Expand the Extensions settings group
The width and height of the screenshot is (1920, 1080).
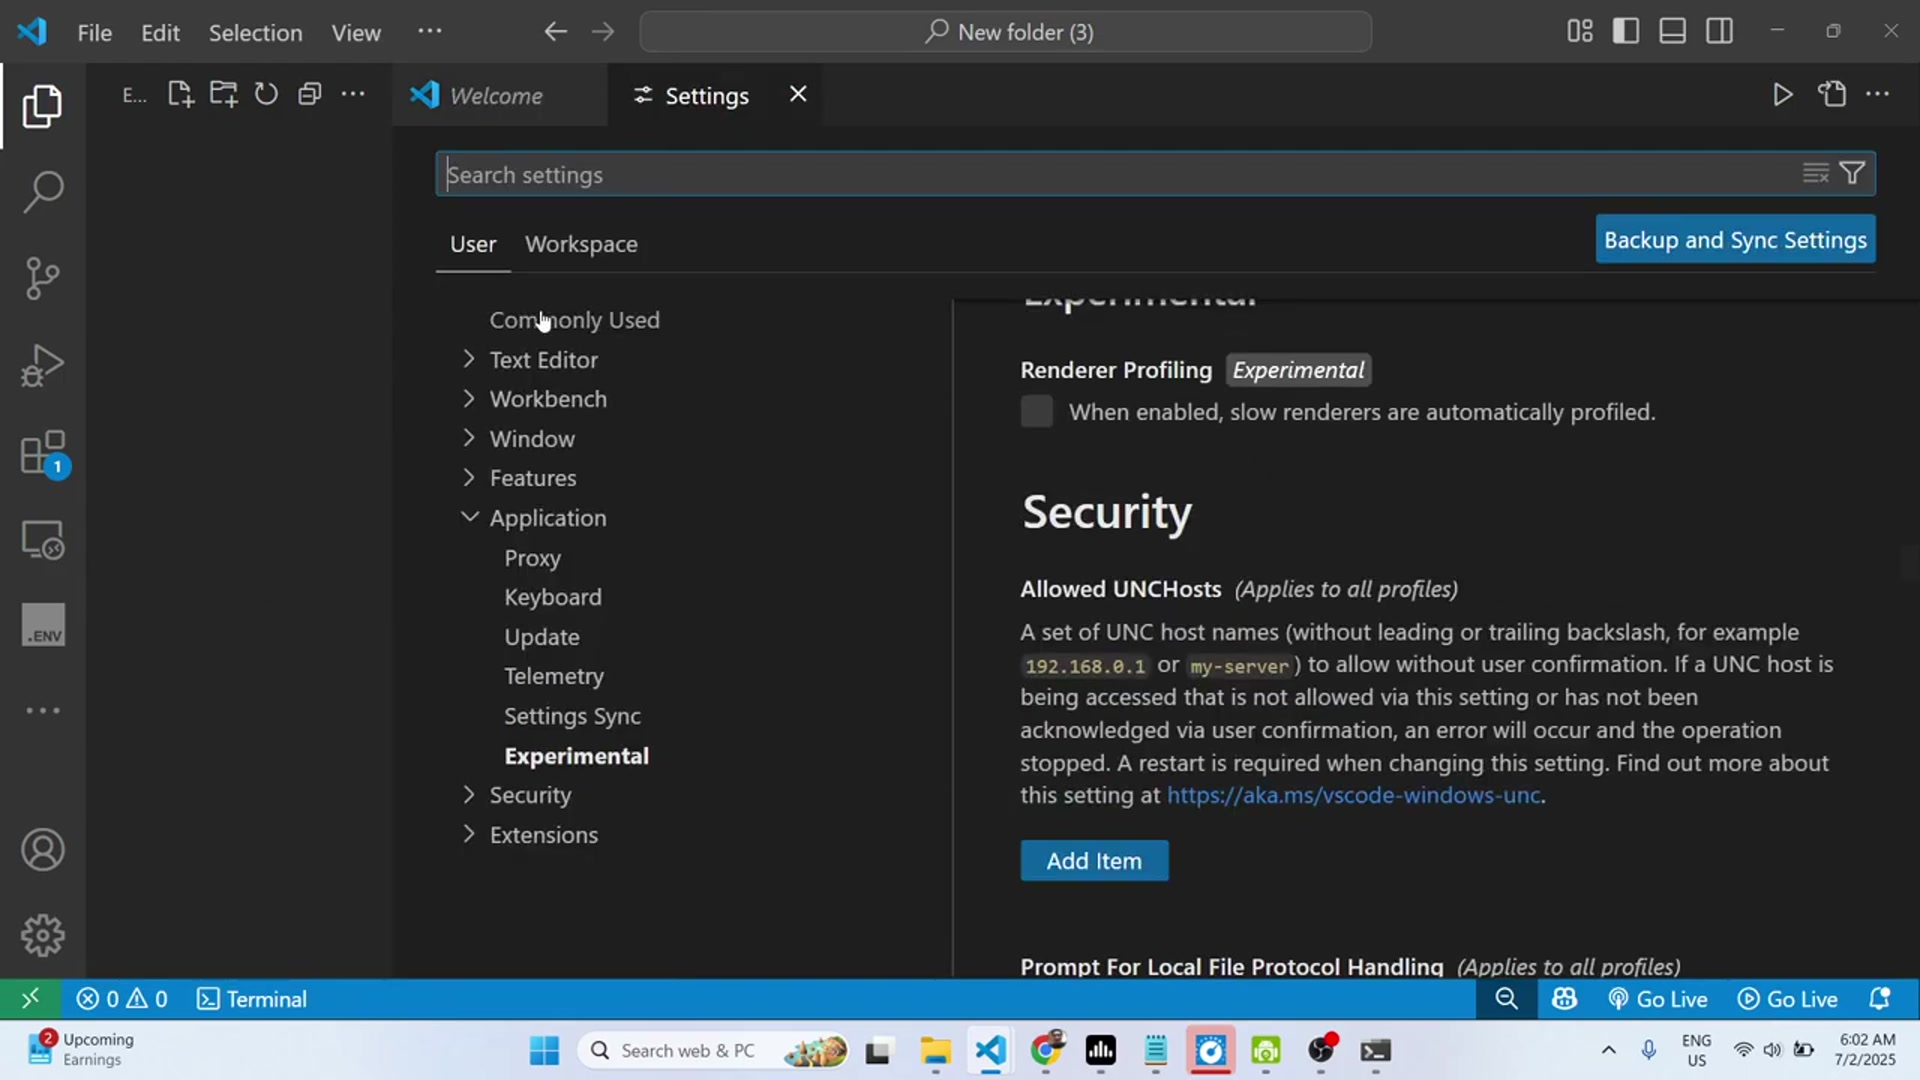469,834
